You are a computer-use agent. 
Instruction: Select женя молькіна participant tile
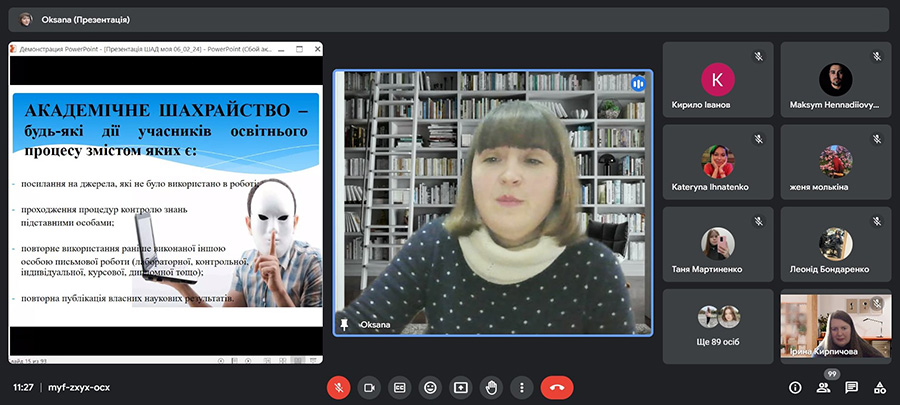click(x=836, y=162)
